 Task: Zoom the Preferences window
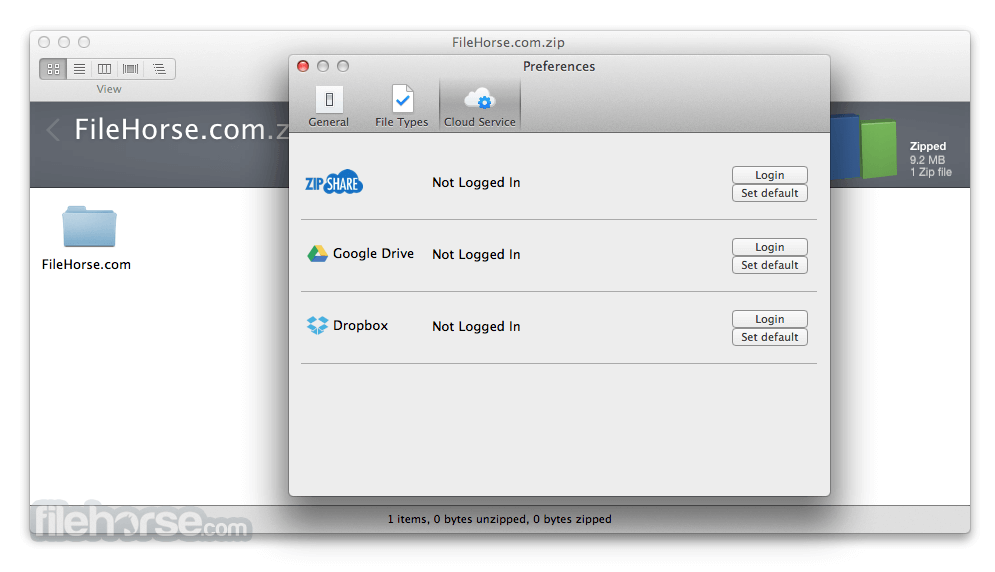click(x=343, y=66)
